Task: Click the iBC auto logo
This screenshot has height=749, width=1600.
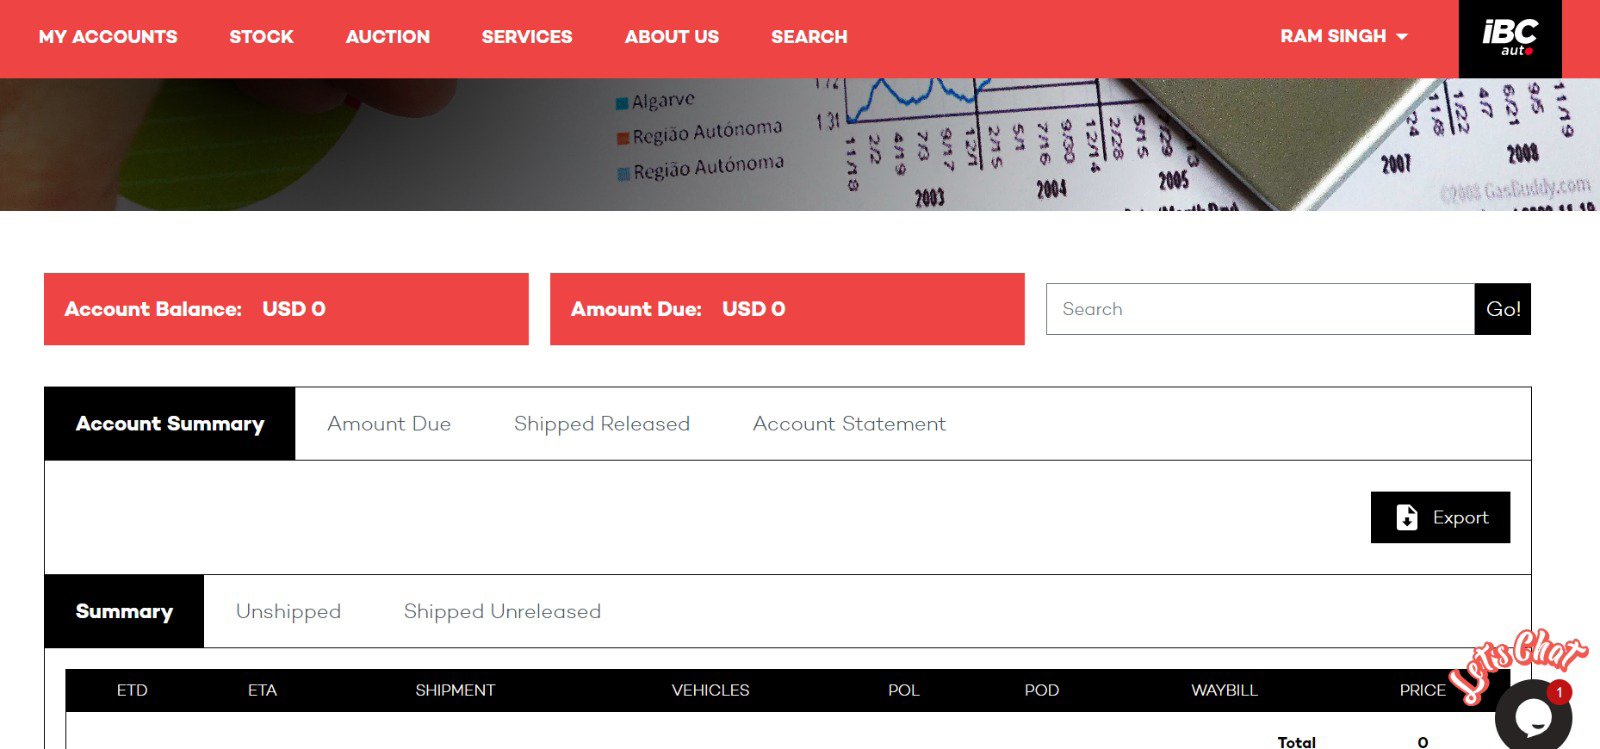Action: [x=1510, y=38]
